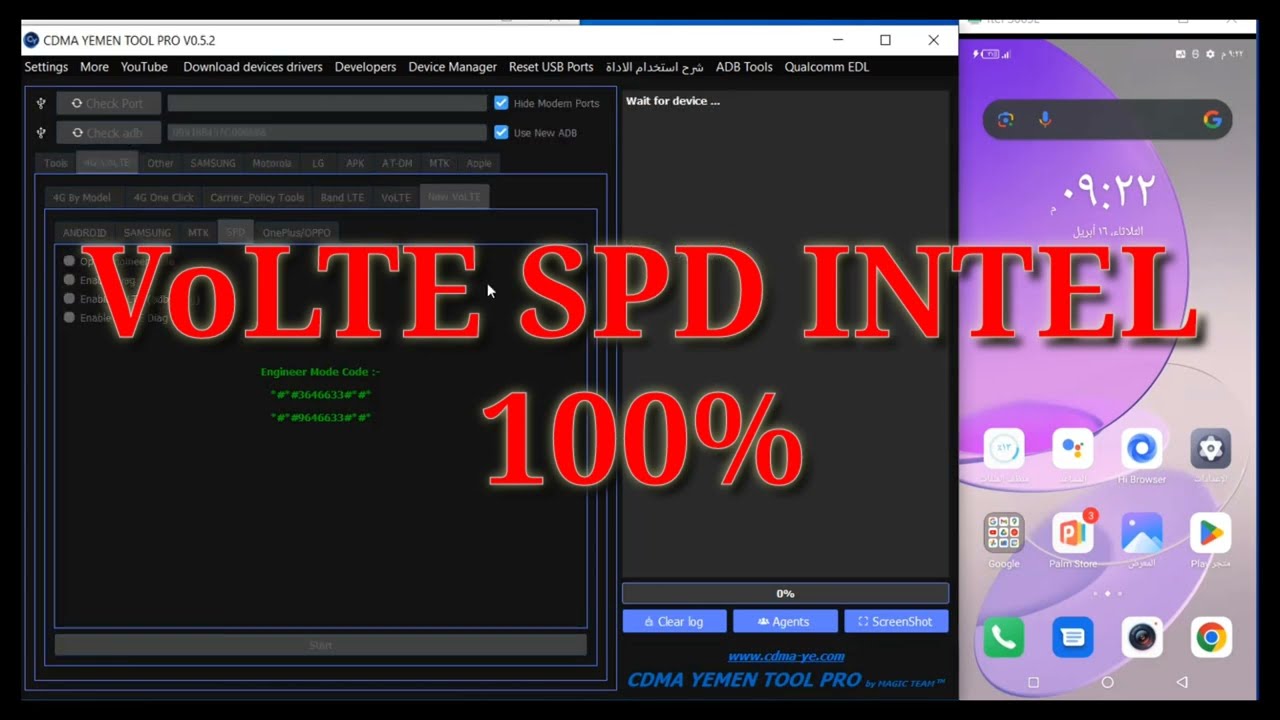Click the USB icon beside Check Port
1280x720 pixels.
pyautogui.click(x=41, y=103)
